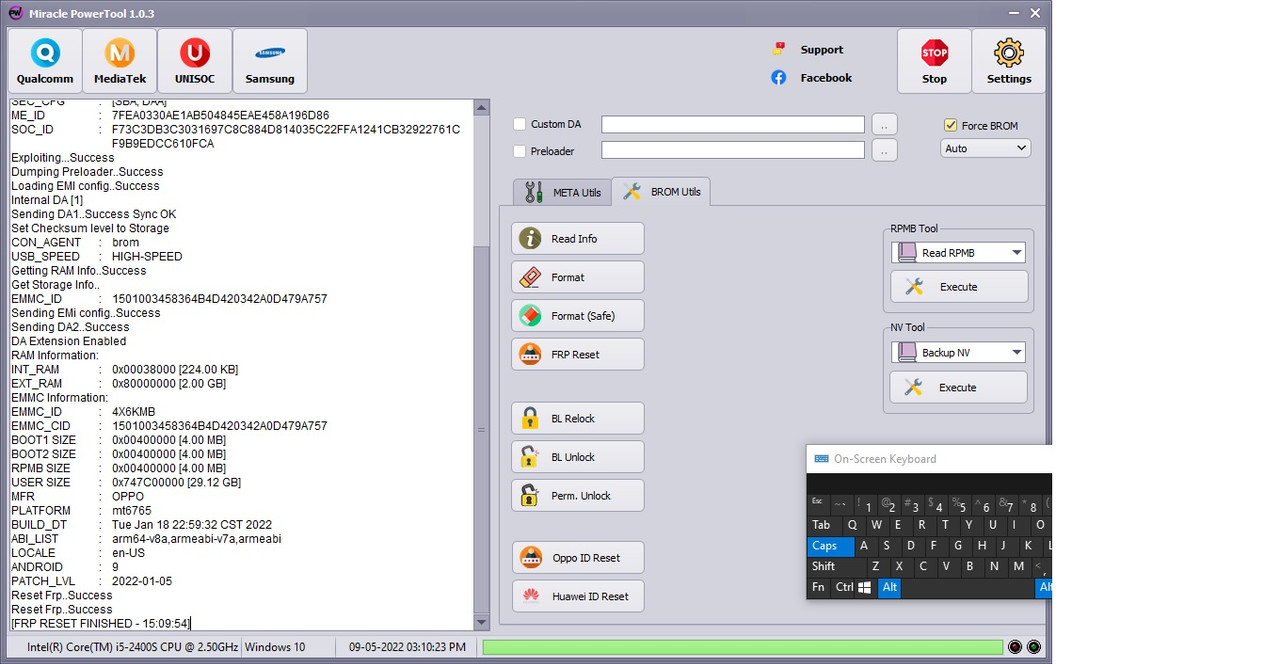Screen dimensions: 1280x664
Task: Open the Backup NV dropdown
Action: [958, 352]
